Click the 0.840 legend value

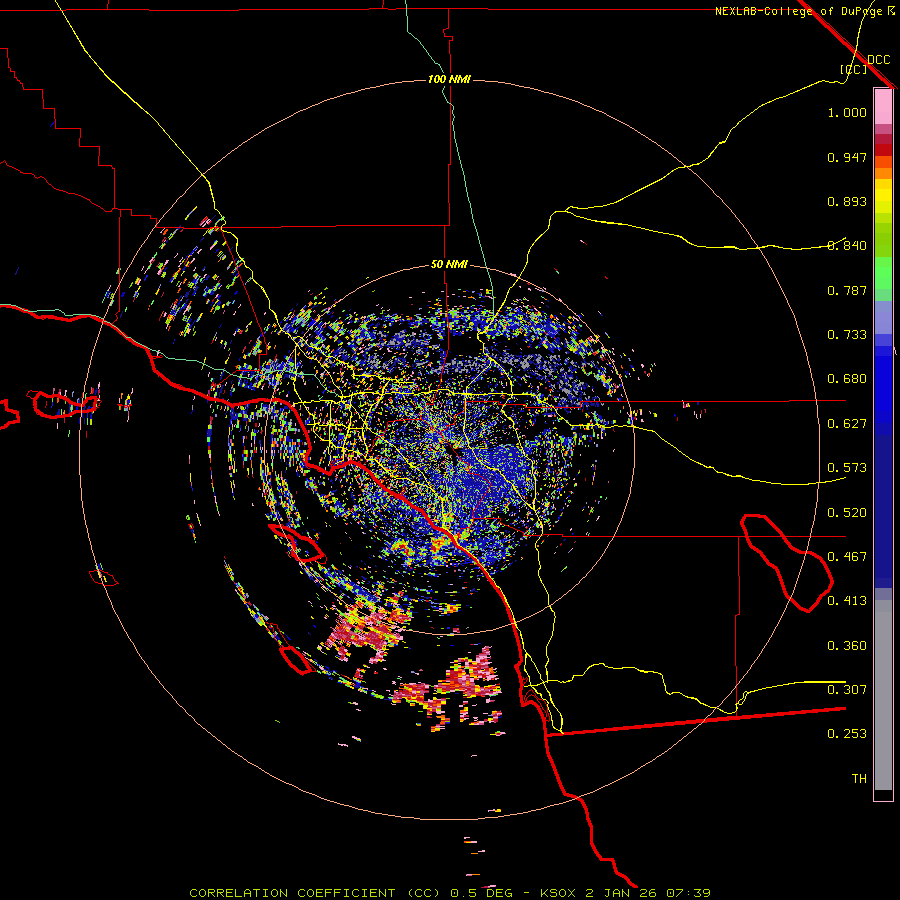coord(847,246)
